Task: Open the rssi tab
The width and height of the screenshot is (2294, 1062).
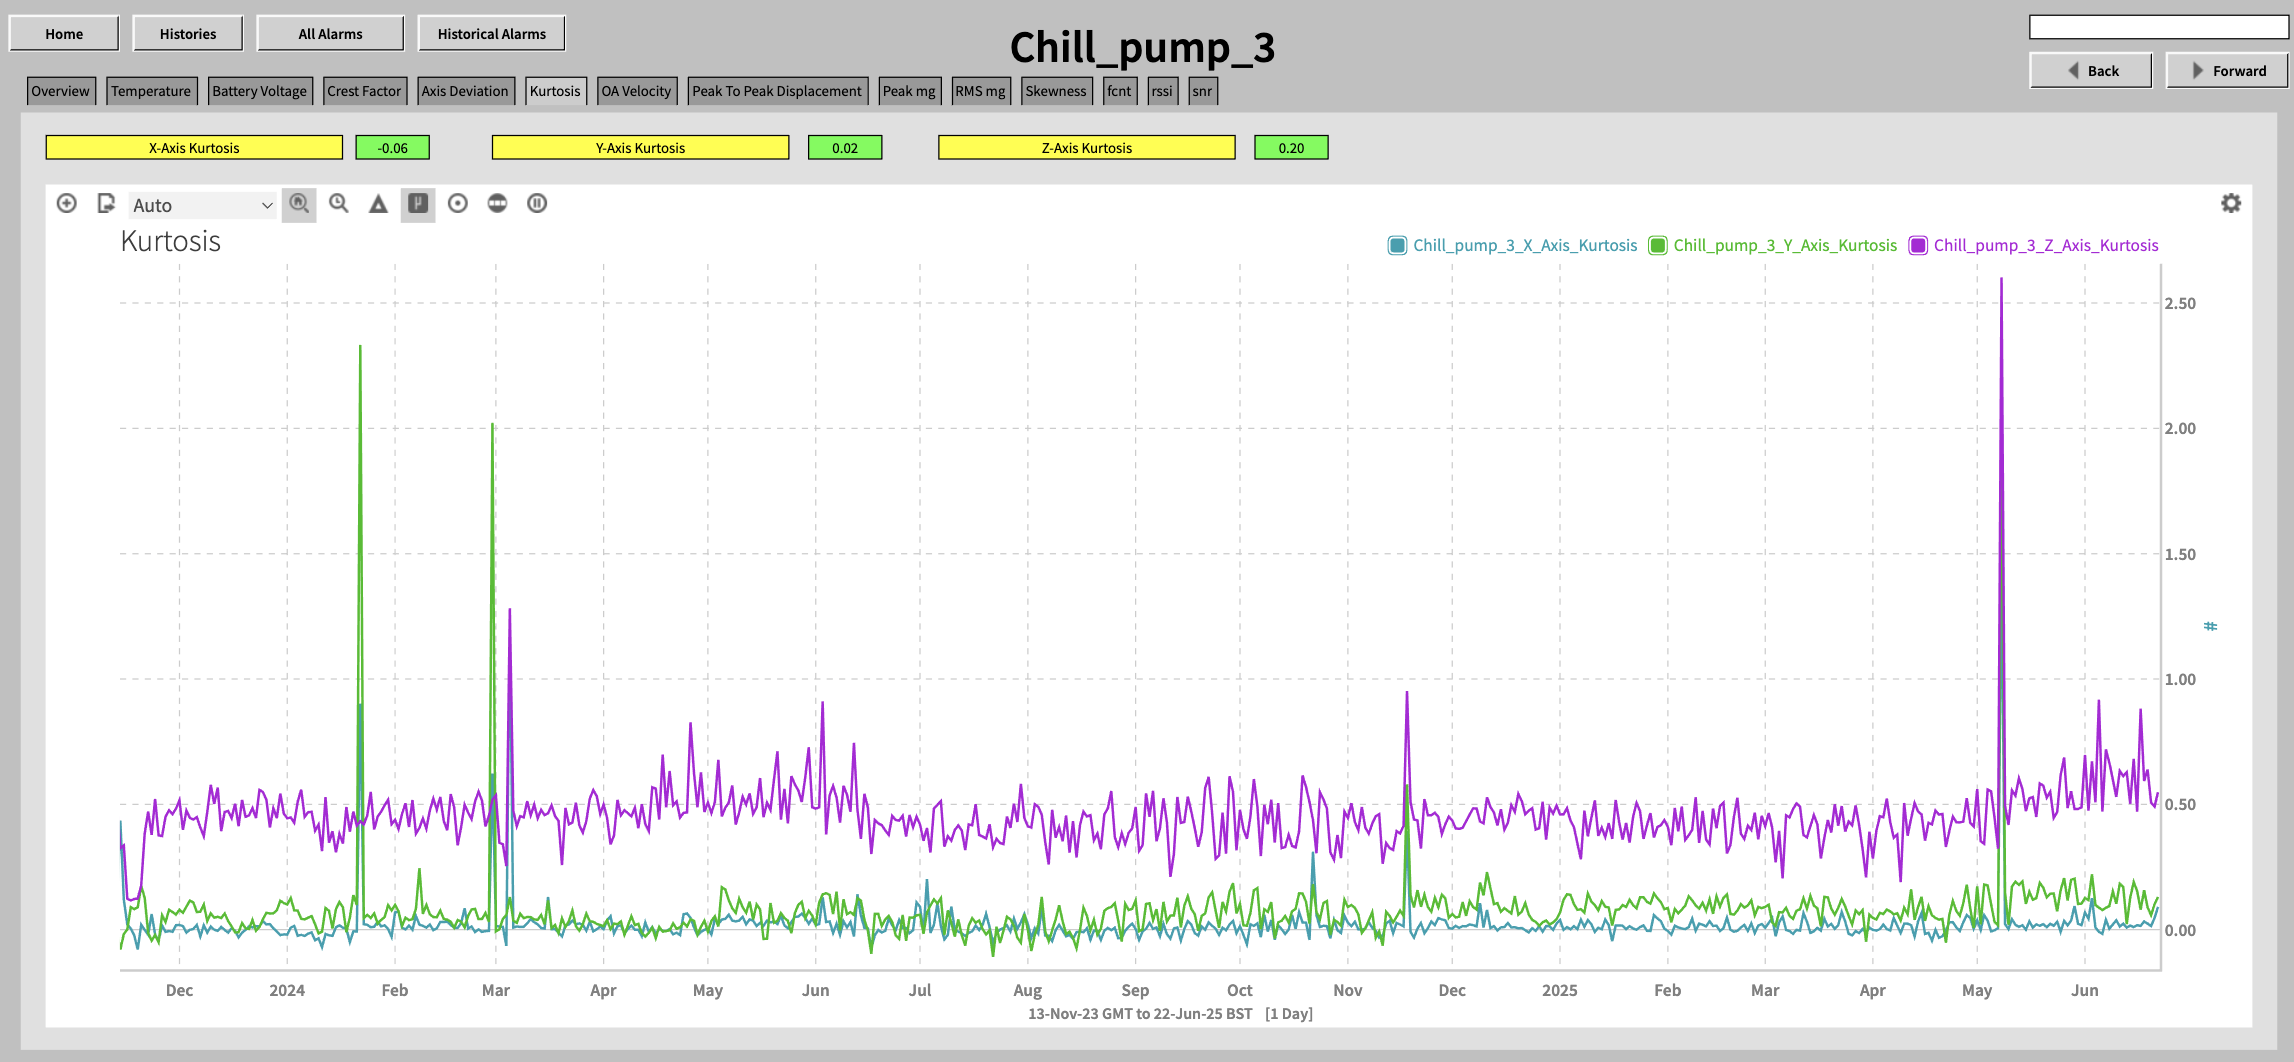Action: point(1162,91)
